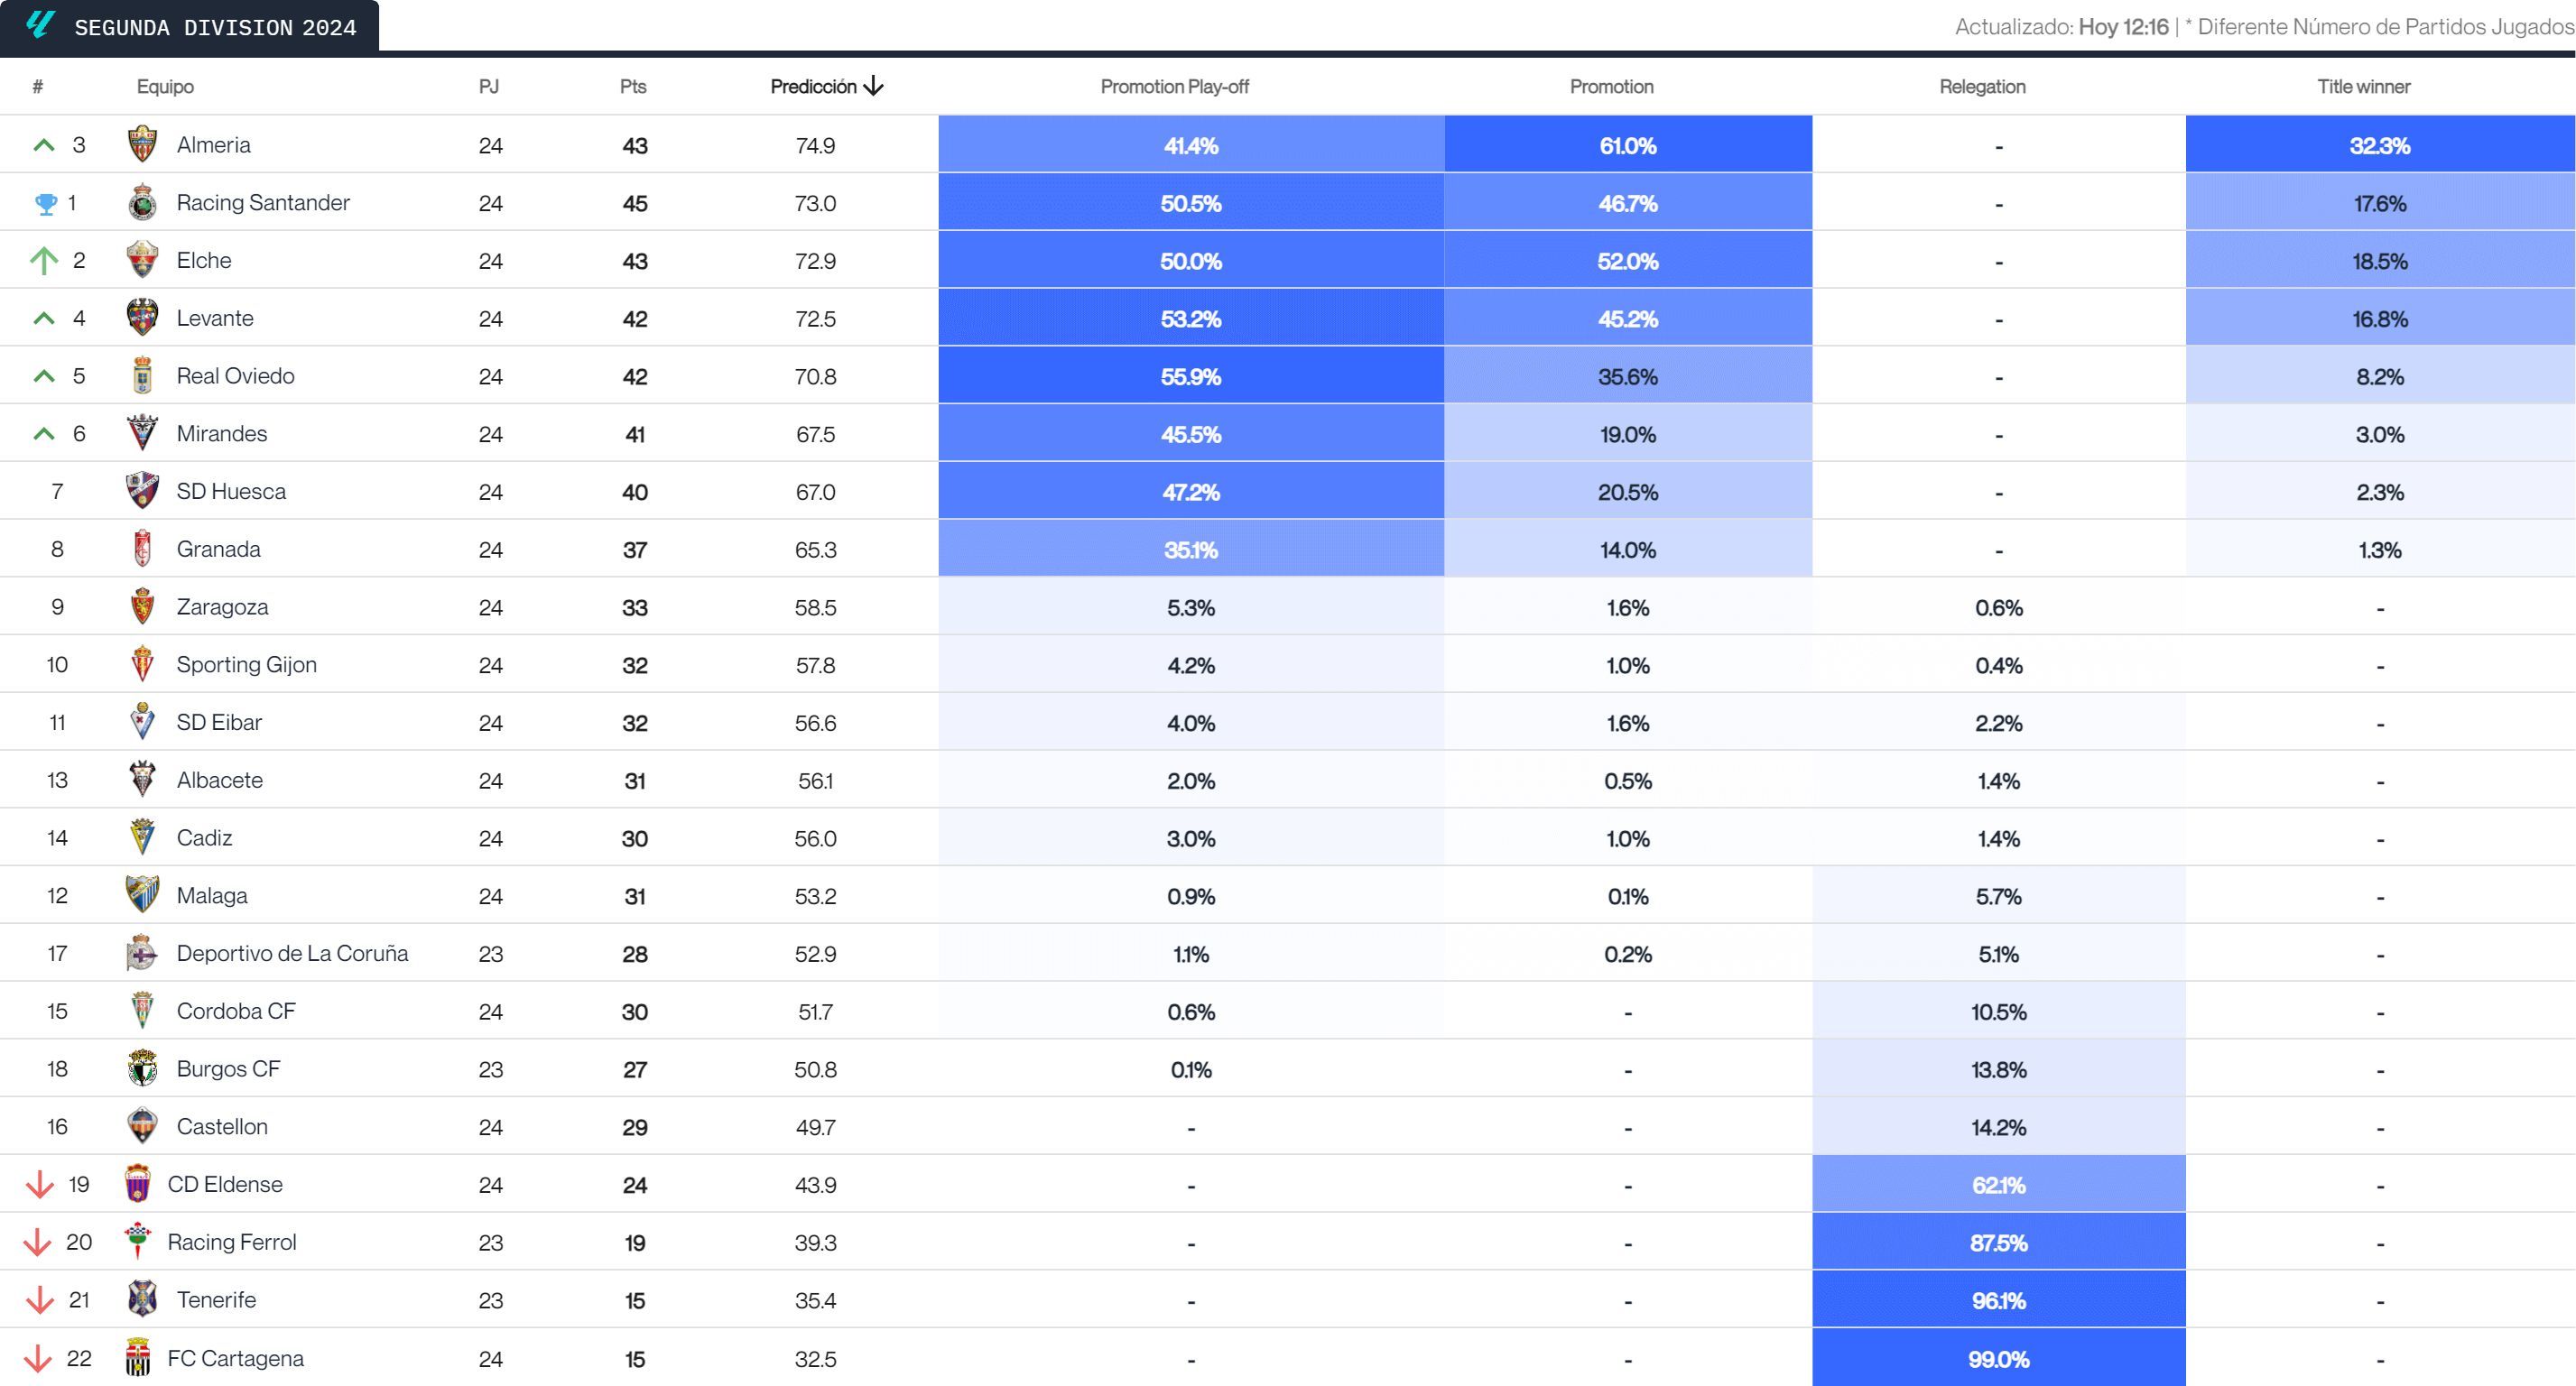
Task: Click Tenerife's 96.1% relegation probability bar
Action: [1997, 1300]
